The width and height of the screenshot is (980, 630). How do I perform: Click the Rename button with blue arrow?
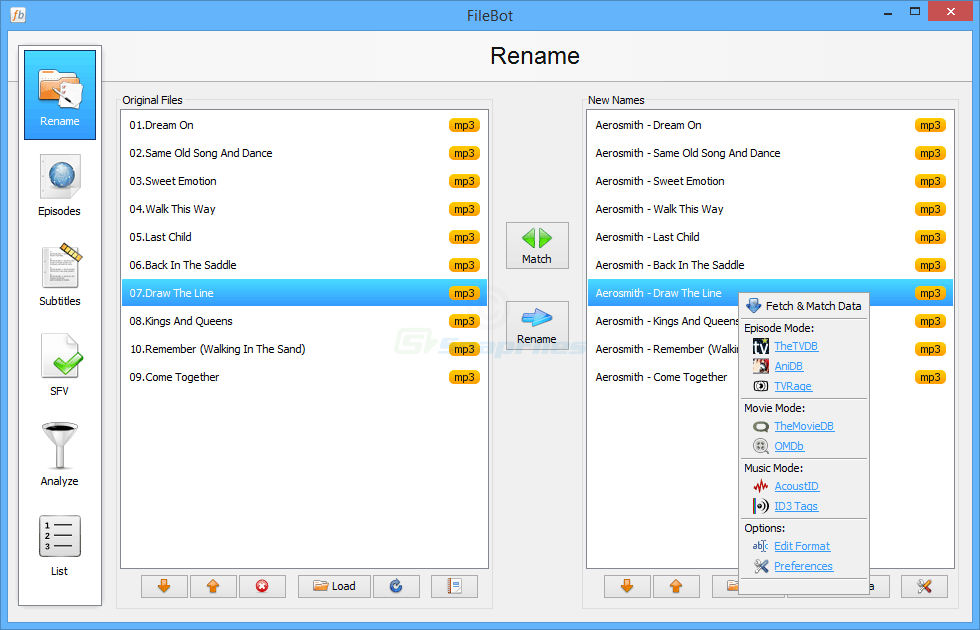pos(537,325)
